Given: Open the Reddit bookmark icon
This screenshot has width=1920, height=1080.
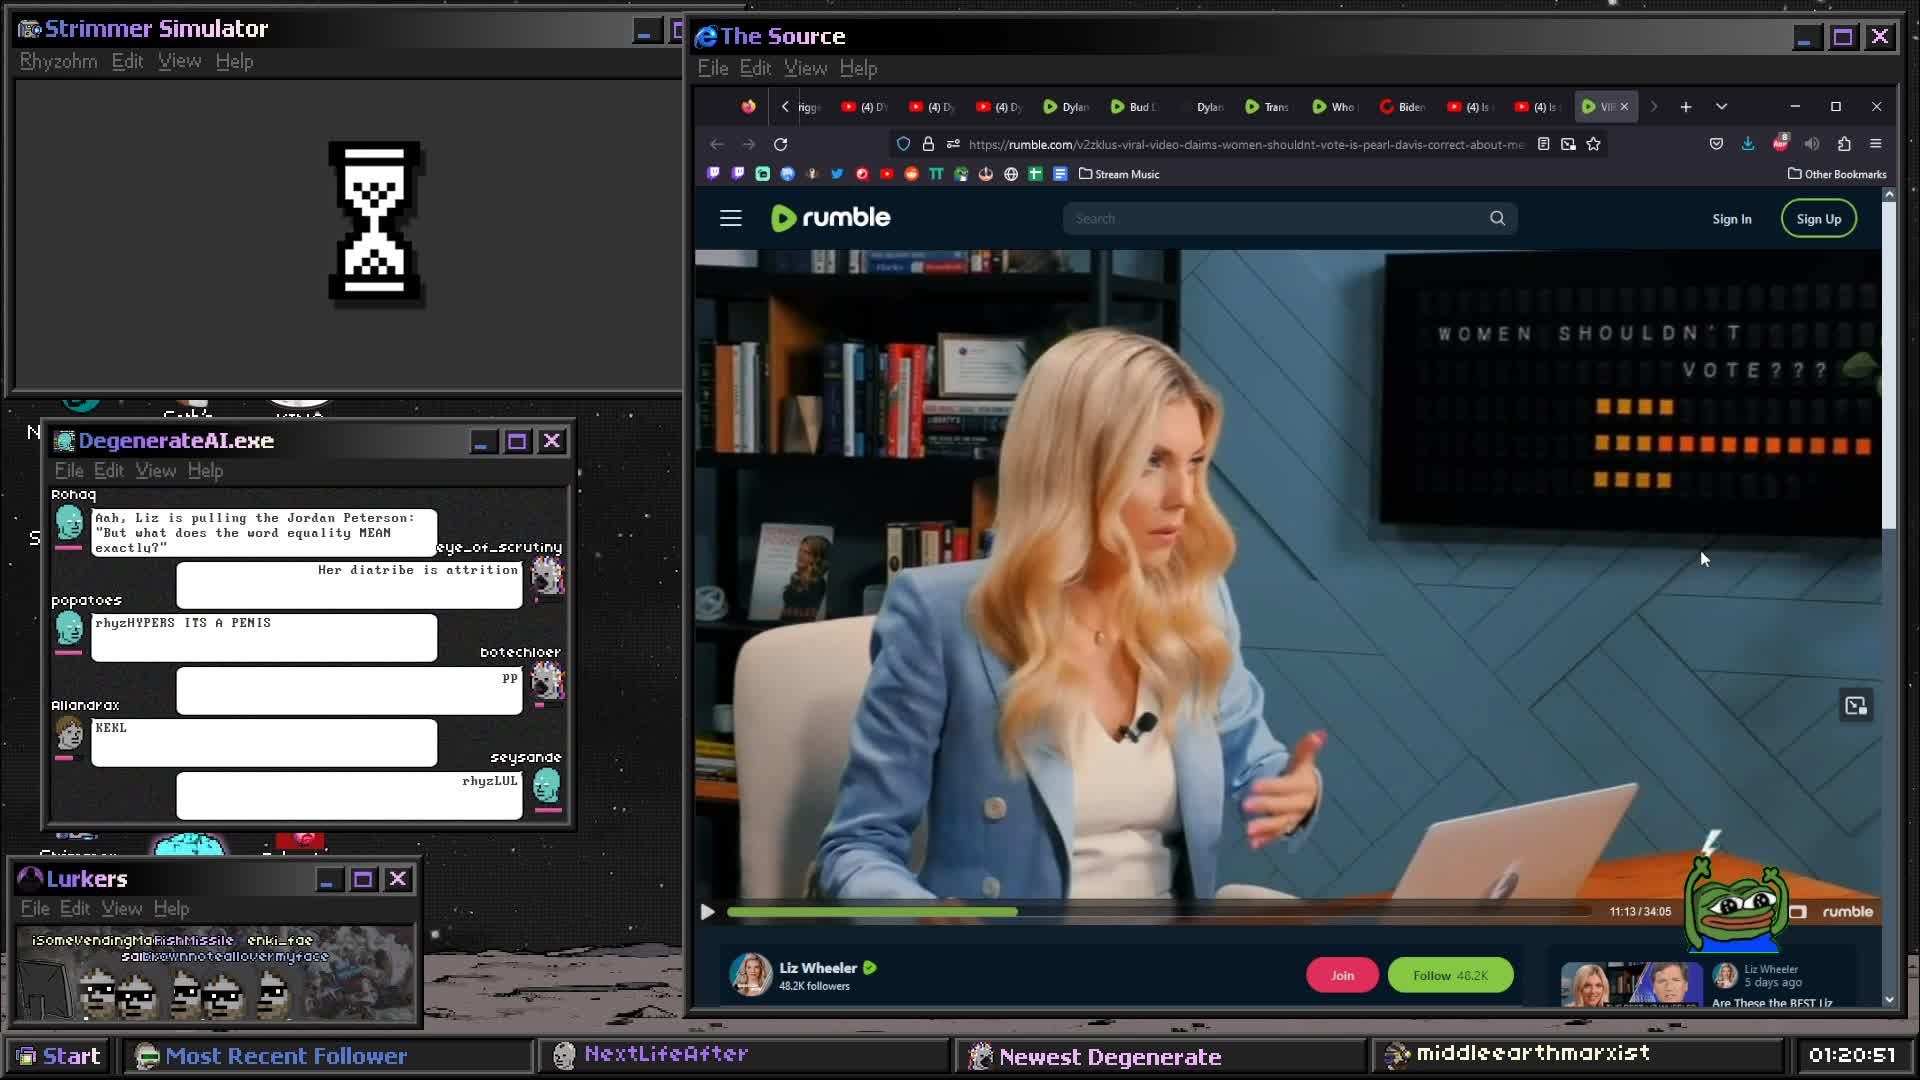Looking at the screenshot, I should pos(911,174).
